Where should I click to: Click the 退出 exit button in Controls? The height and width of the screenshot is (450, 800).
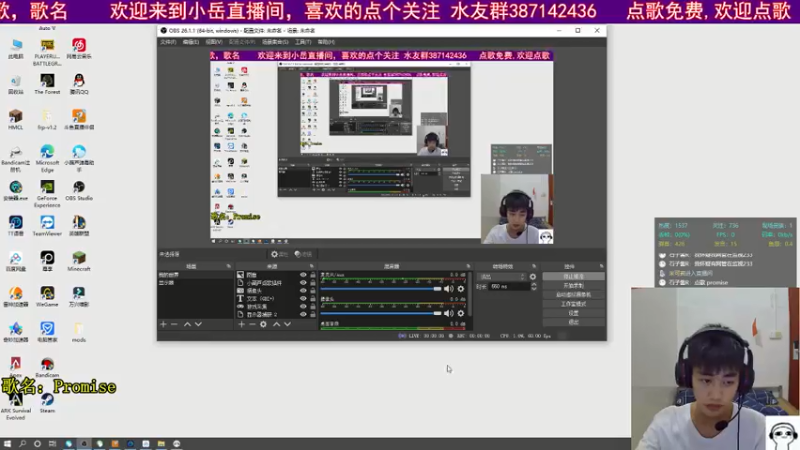tap(573, 322)
